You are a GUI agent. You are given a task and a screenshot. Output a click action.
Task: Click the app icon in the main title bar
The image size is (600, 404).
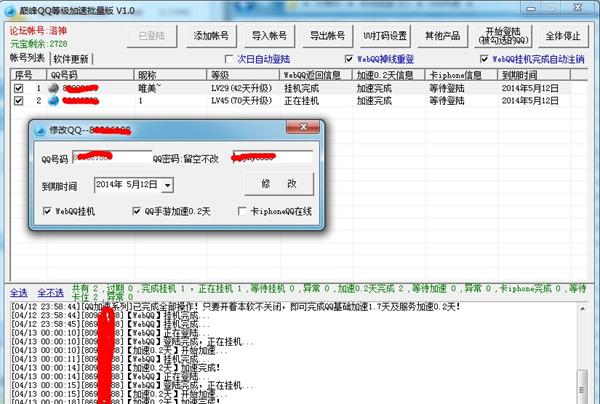click(x=10, y=11)
